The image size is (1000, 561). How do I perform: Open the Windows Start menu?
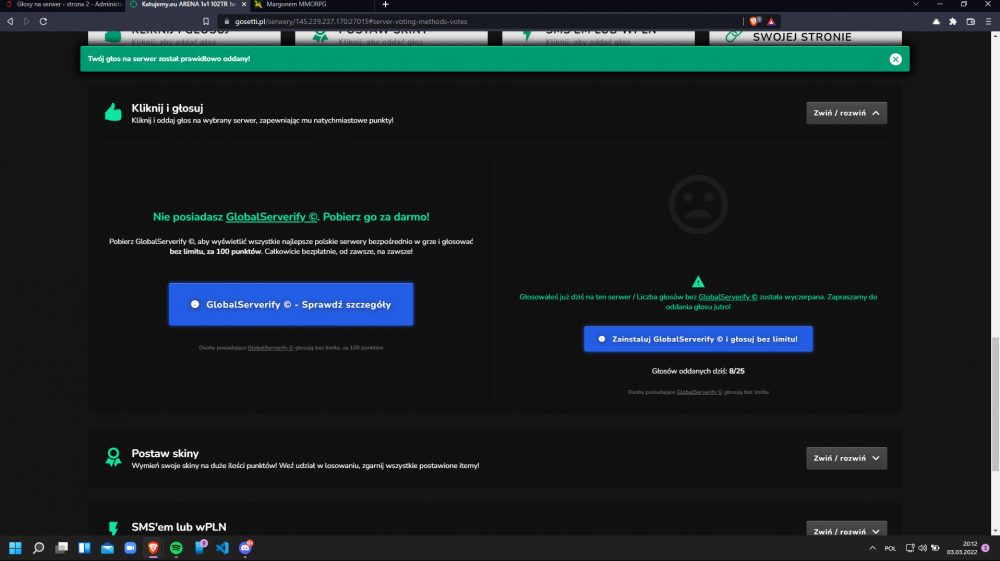pos(15,548)
